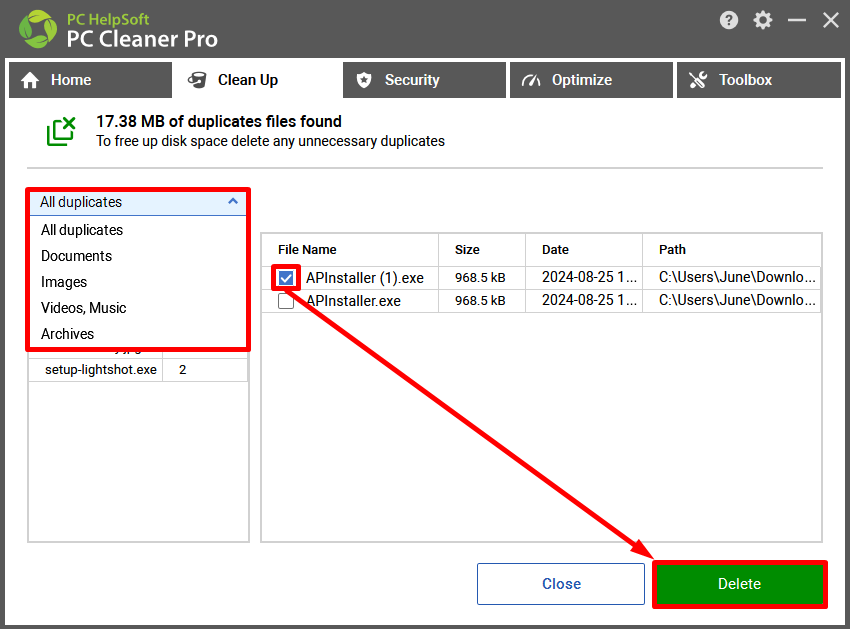Image resolution: width=850 pixels, height=629 pixels.
Task: Click the PC Cleaner Pro leaf logo
Action: click(x=37, y=29)
